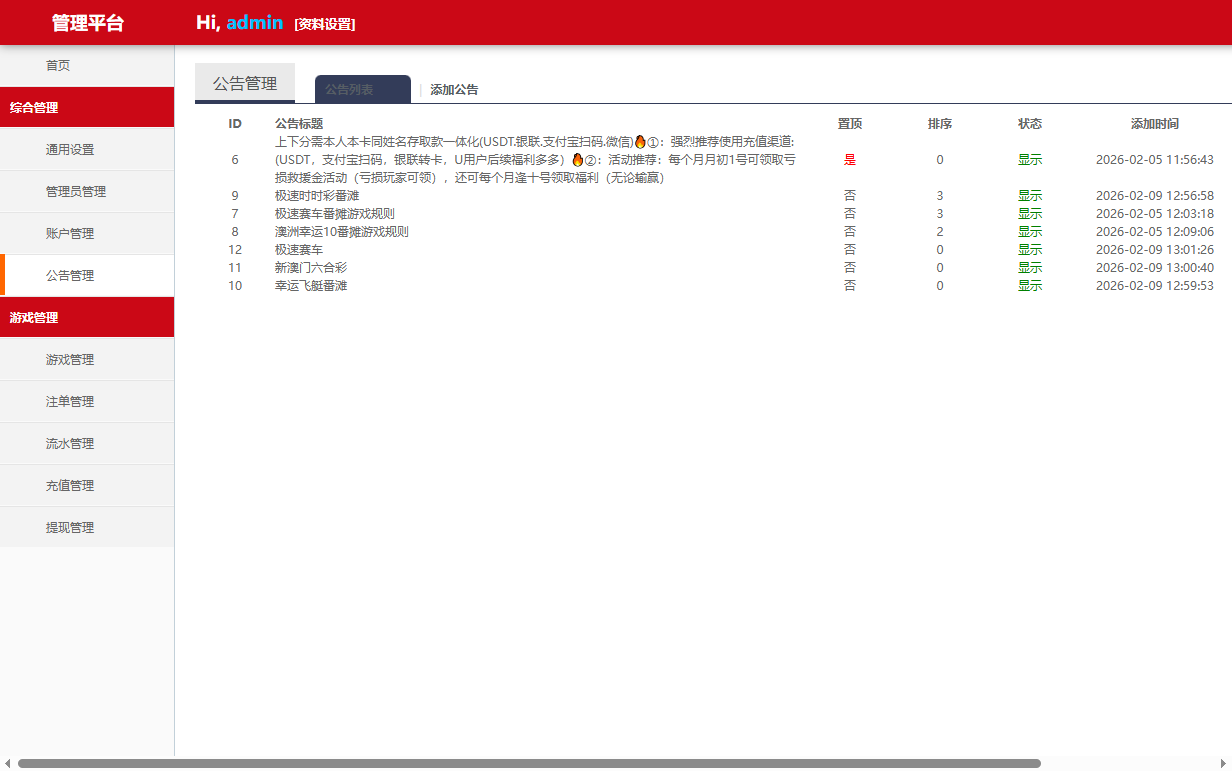The height and width of the screenshot is (771, 1232).
Task: Click the 极速时时彩番摊 announcement title
Action: pyautogui.click(x=317, y=196)
